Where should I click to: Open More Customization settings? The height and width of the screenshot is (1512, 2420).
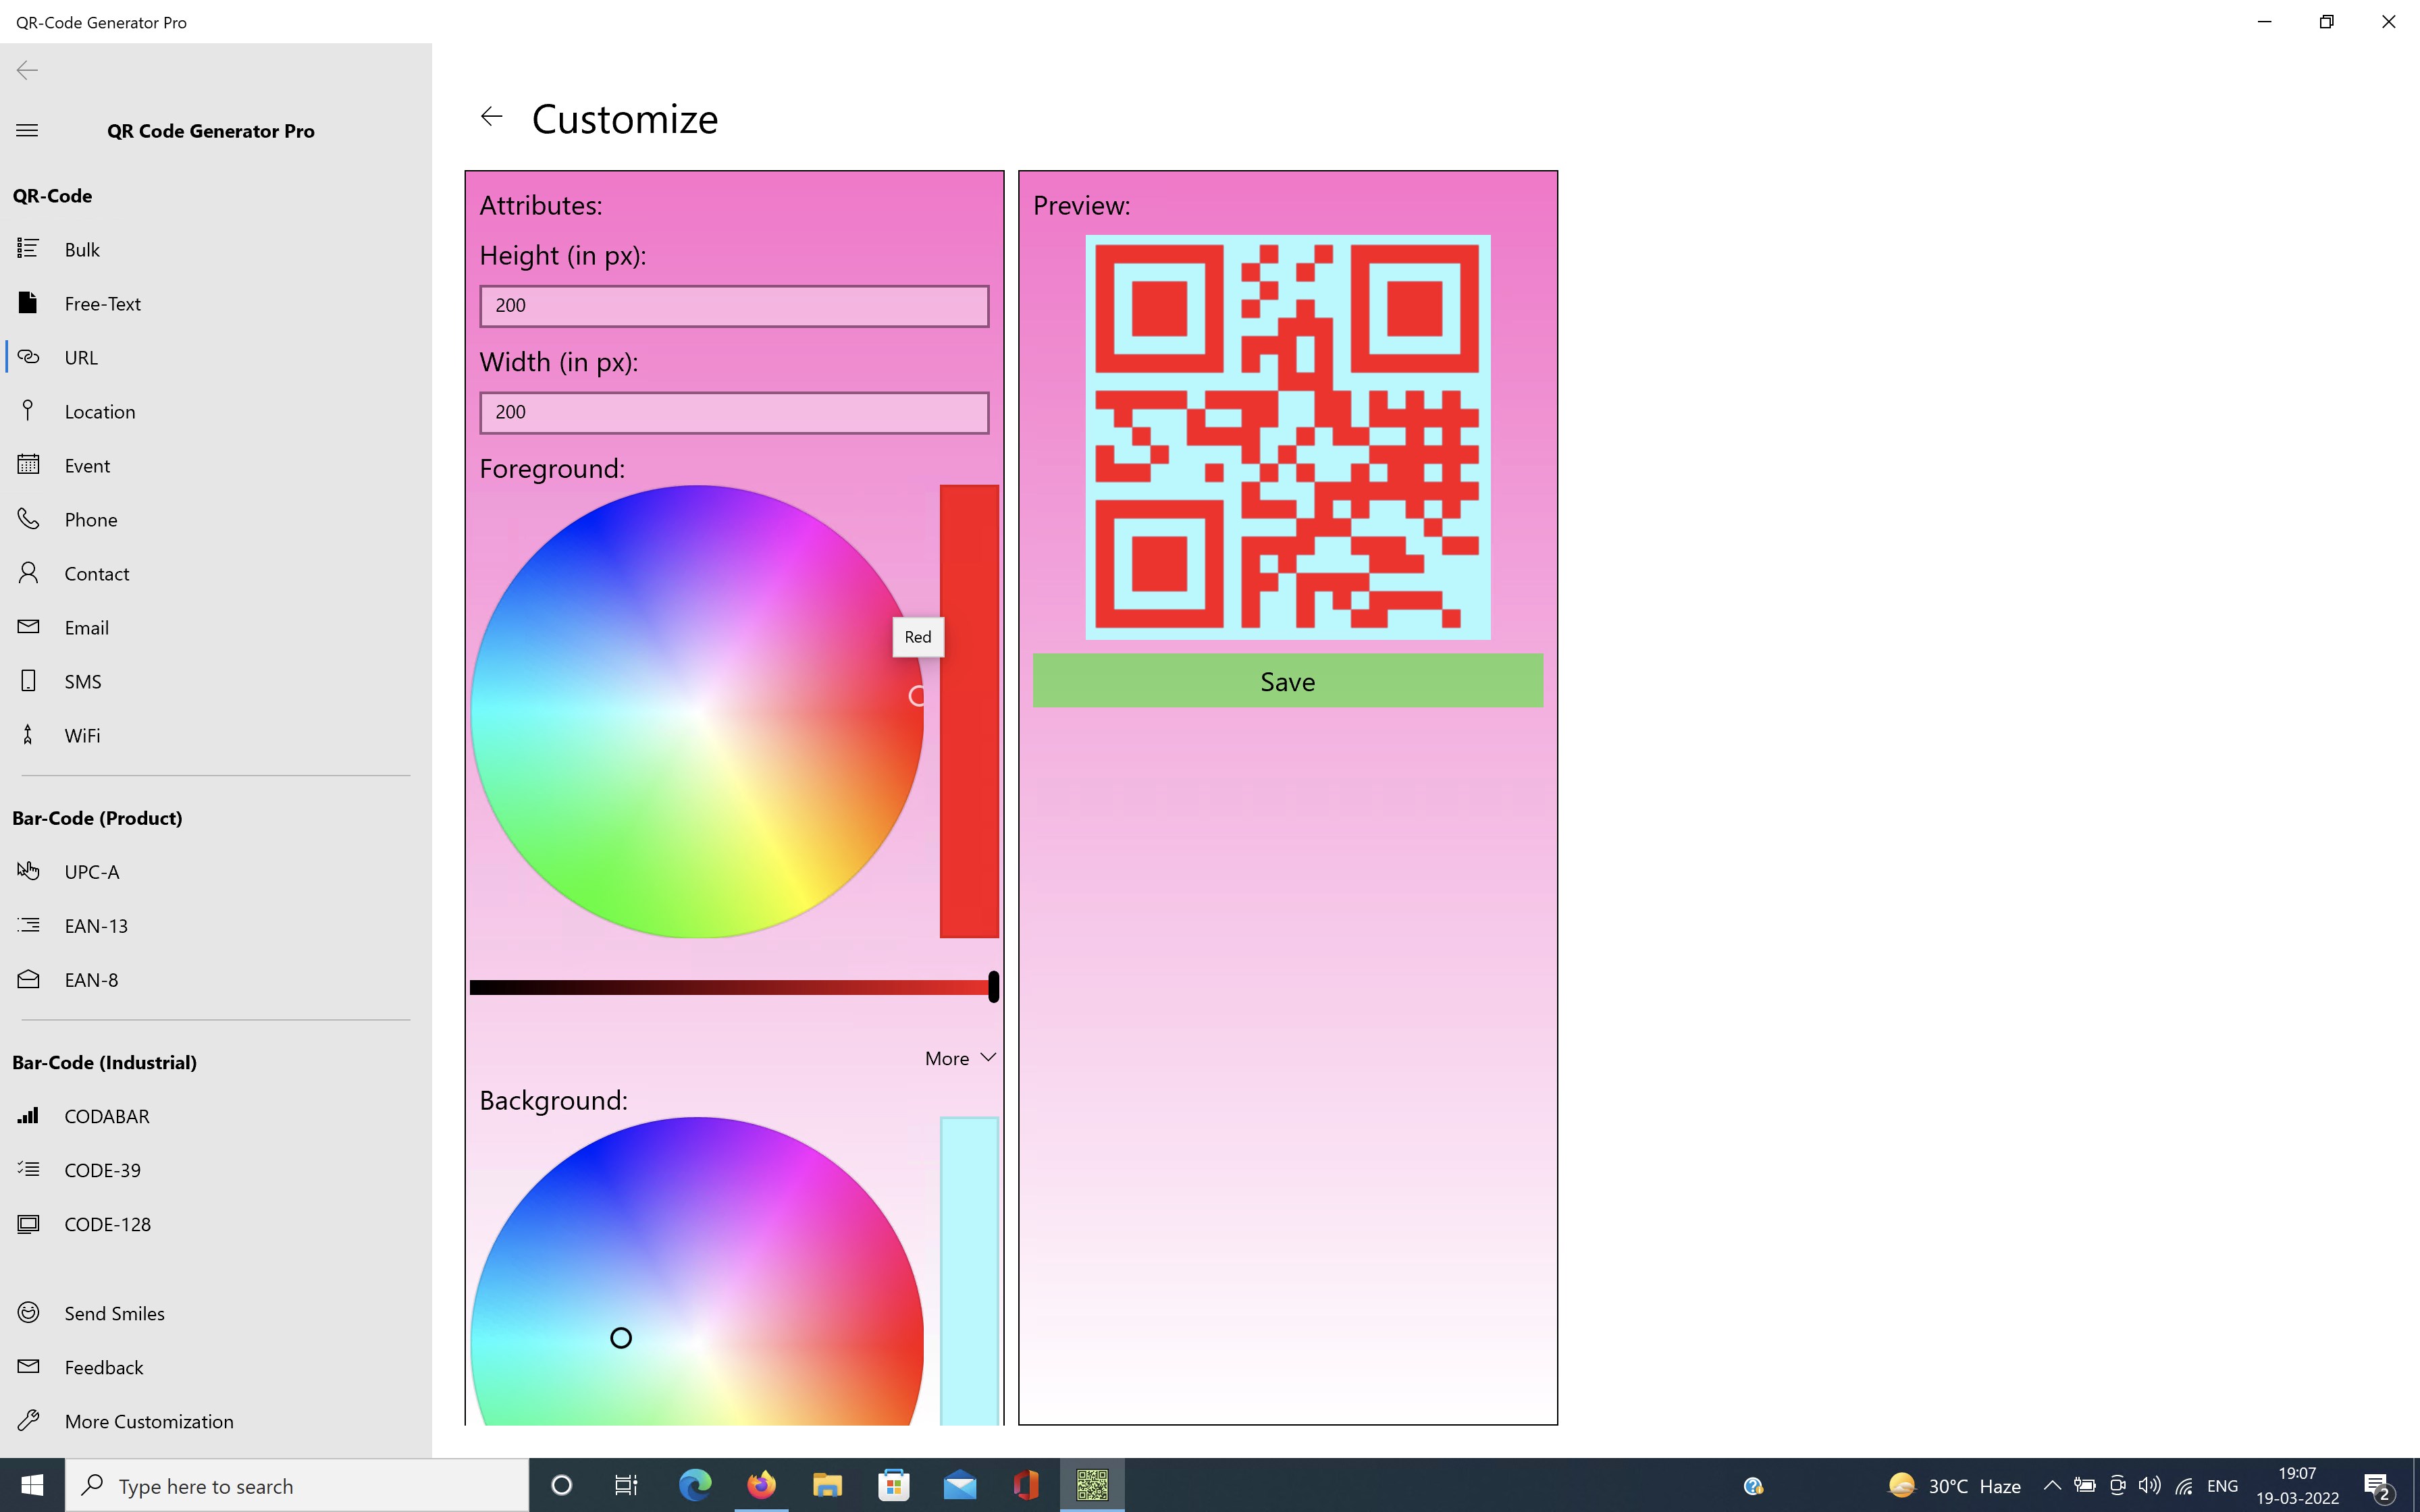click(216, 1421)
